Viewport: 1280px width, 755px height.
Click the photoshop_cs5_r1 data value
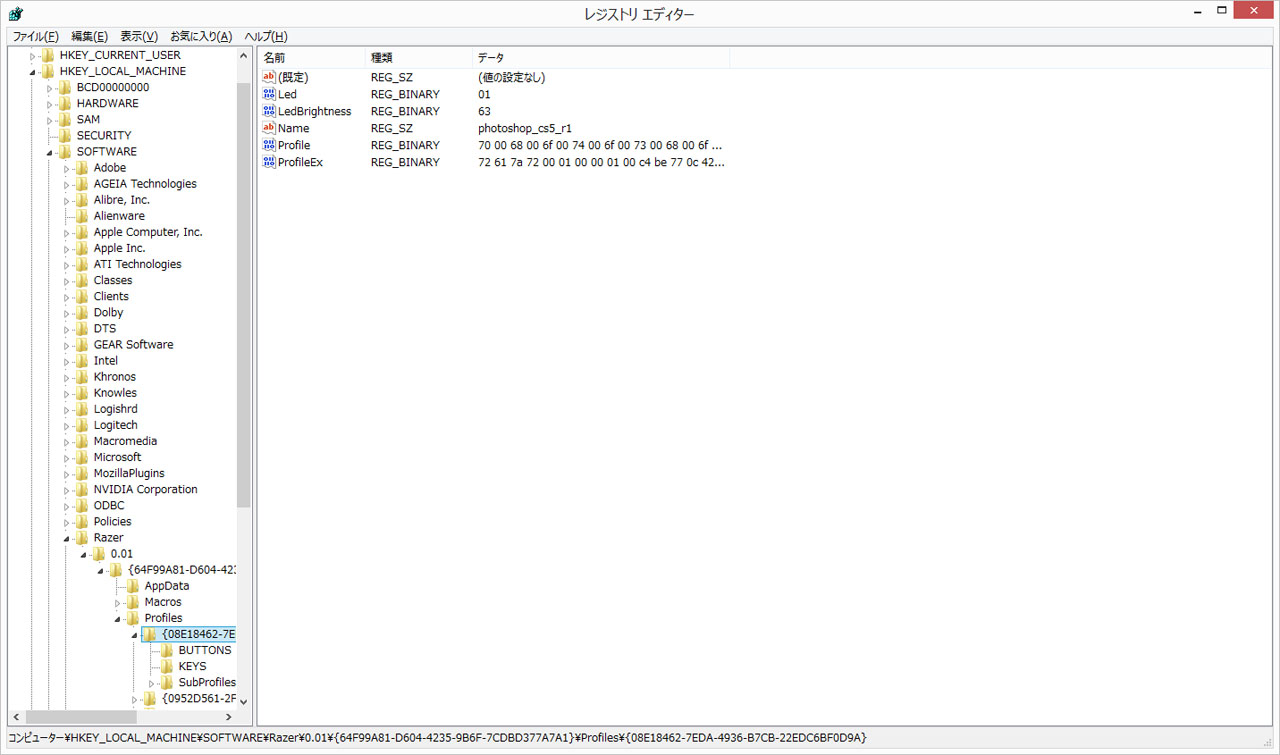pyautogui.click(x=525, y=128)
